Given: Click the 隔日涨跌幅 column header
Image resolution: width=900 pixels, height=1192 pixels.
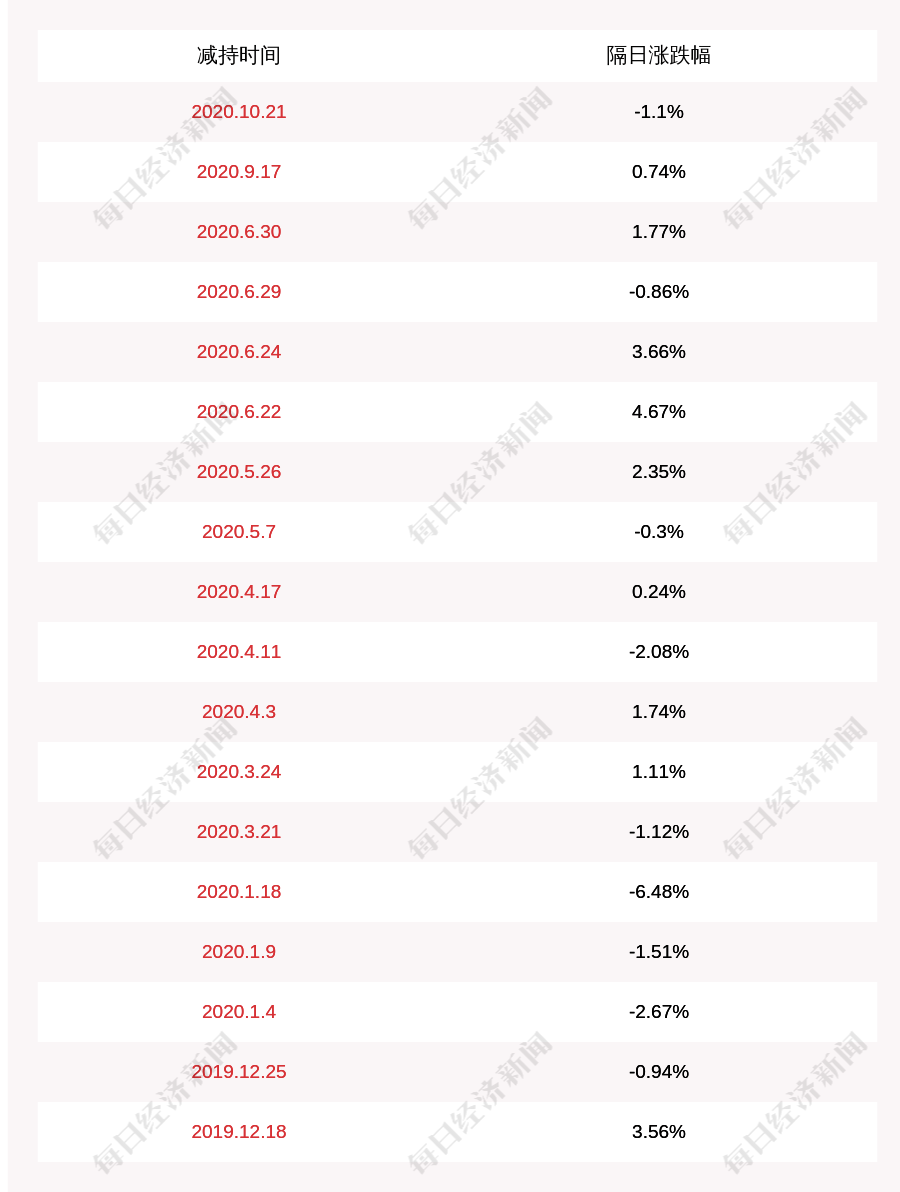Looking at the screenshot, I should tap(658, 55).
